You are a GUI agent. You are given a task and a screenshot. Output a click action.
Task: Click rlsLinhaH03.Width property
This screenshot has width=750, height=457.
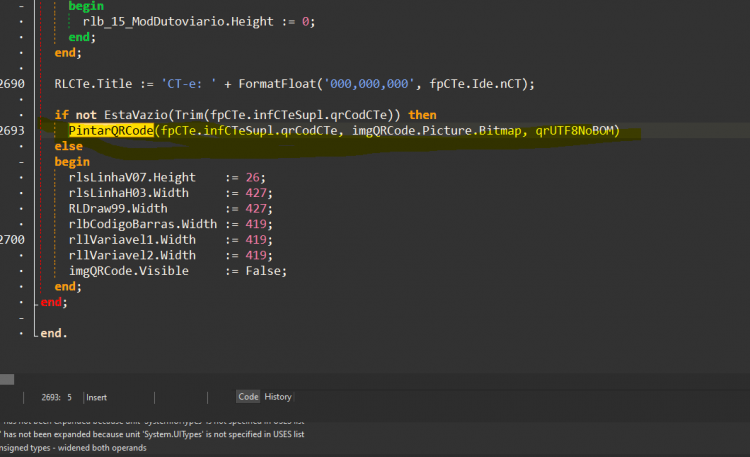(129, 193)
